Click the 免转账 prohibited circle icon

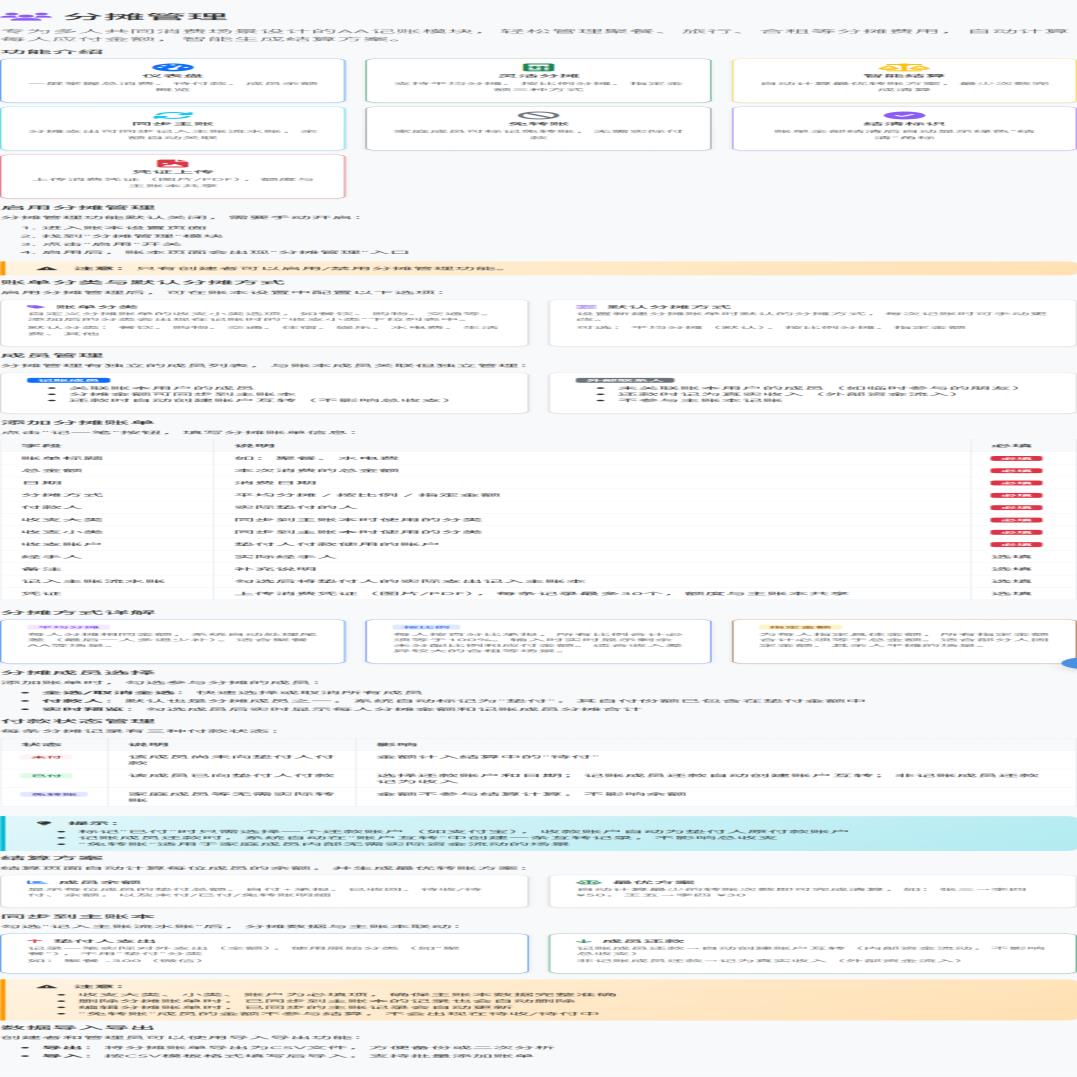538,115
